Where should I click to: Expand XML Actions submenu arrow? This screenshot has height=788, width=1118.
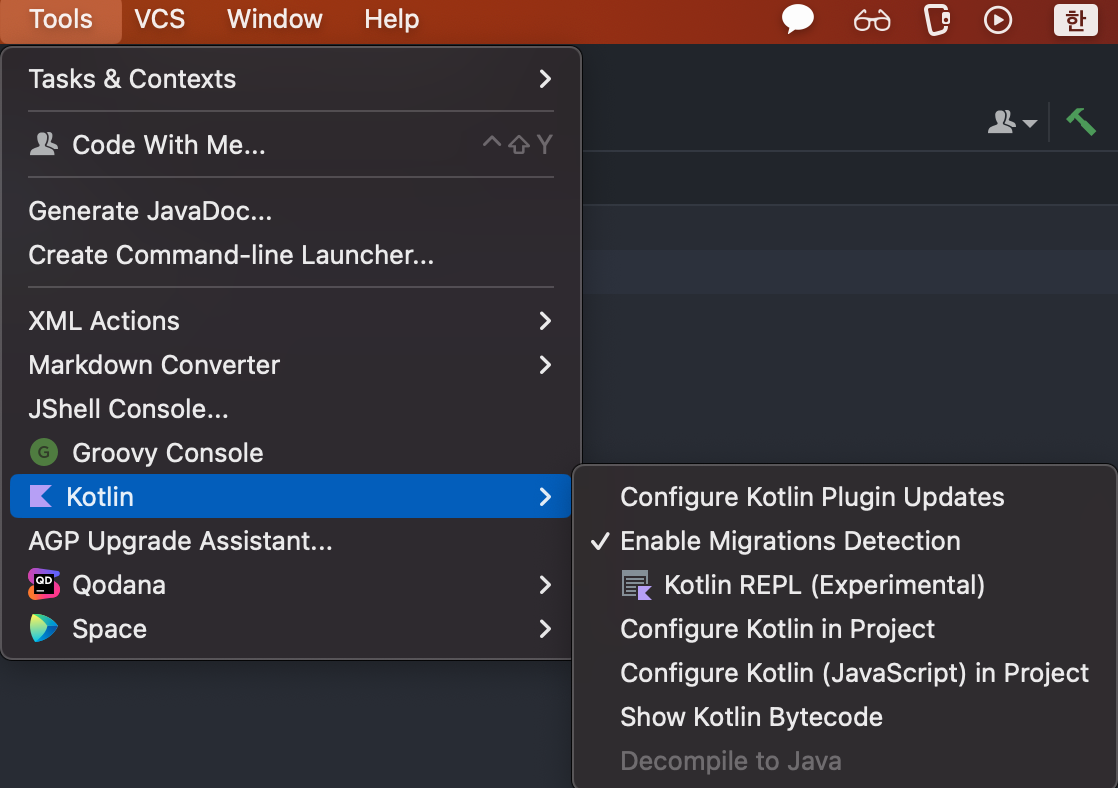(x=545, y=321)
